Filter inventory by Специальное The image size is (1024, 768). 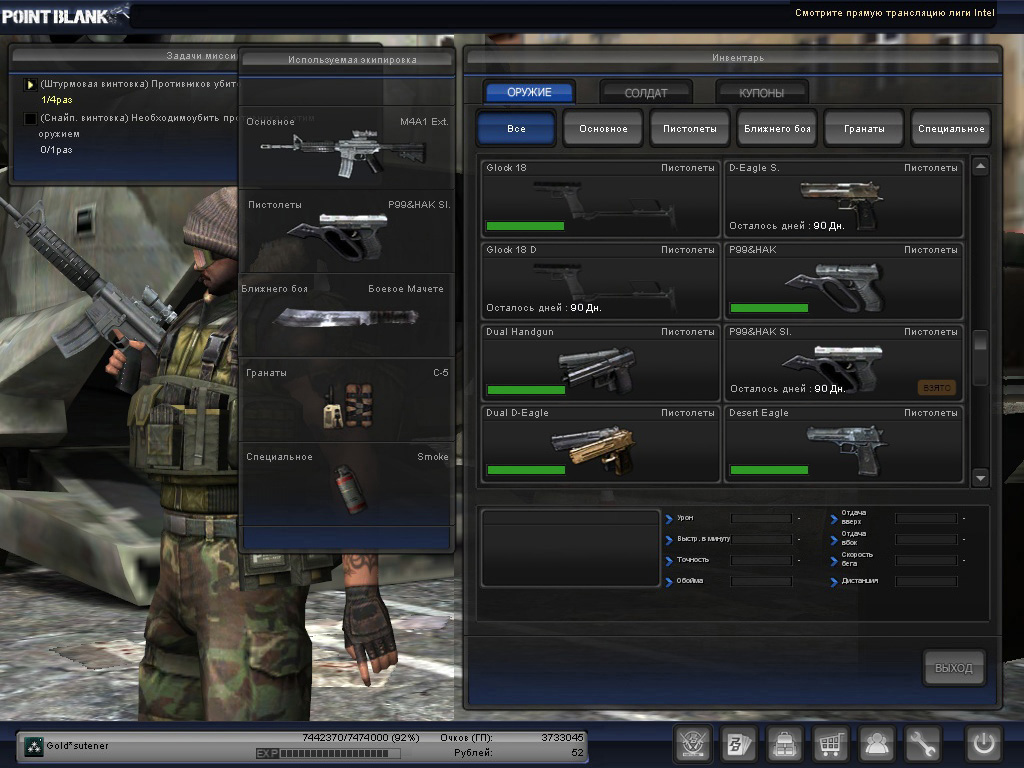pos(951,128)
